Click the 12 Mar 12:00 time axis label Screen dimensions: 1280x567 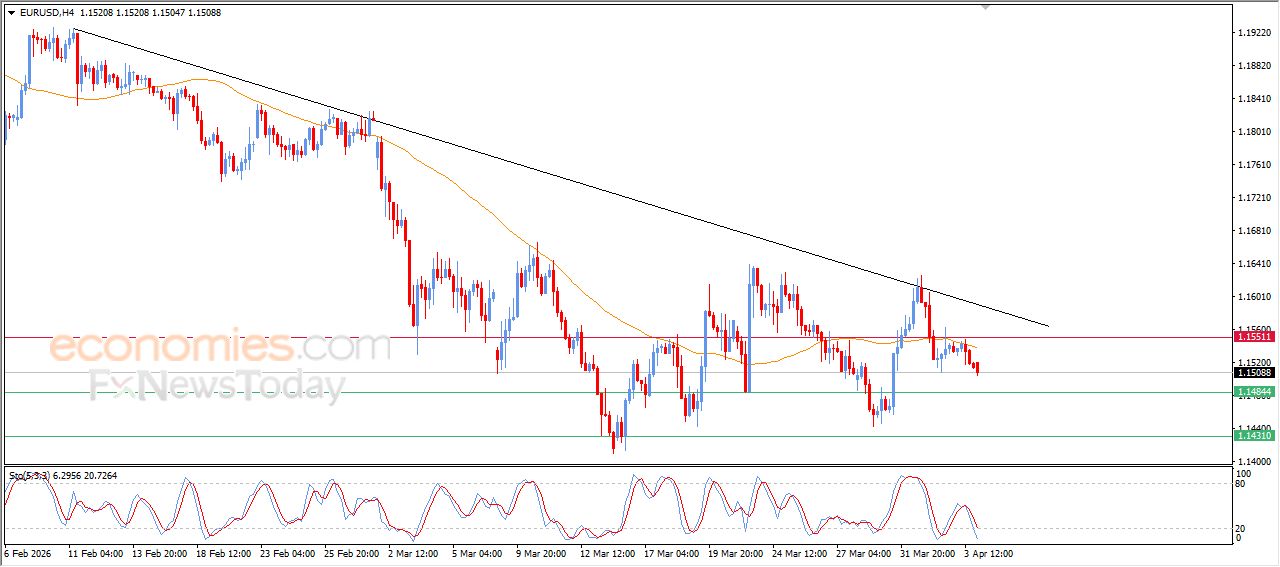[609, 552]
